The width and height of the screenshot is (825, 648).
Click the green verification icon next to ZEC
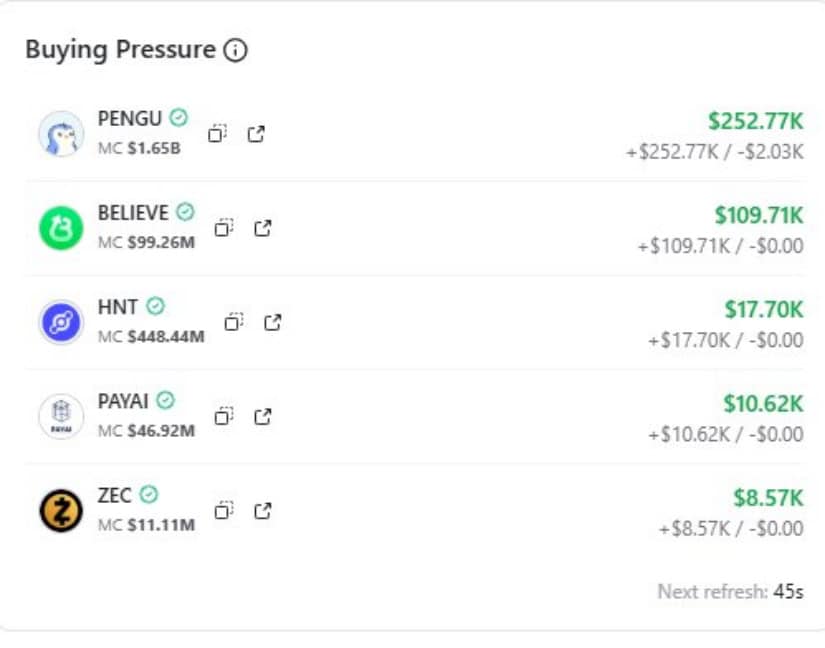150,495
